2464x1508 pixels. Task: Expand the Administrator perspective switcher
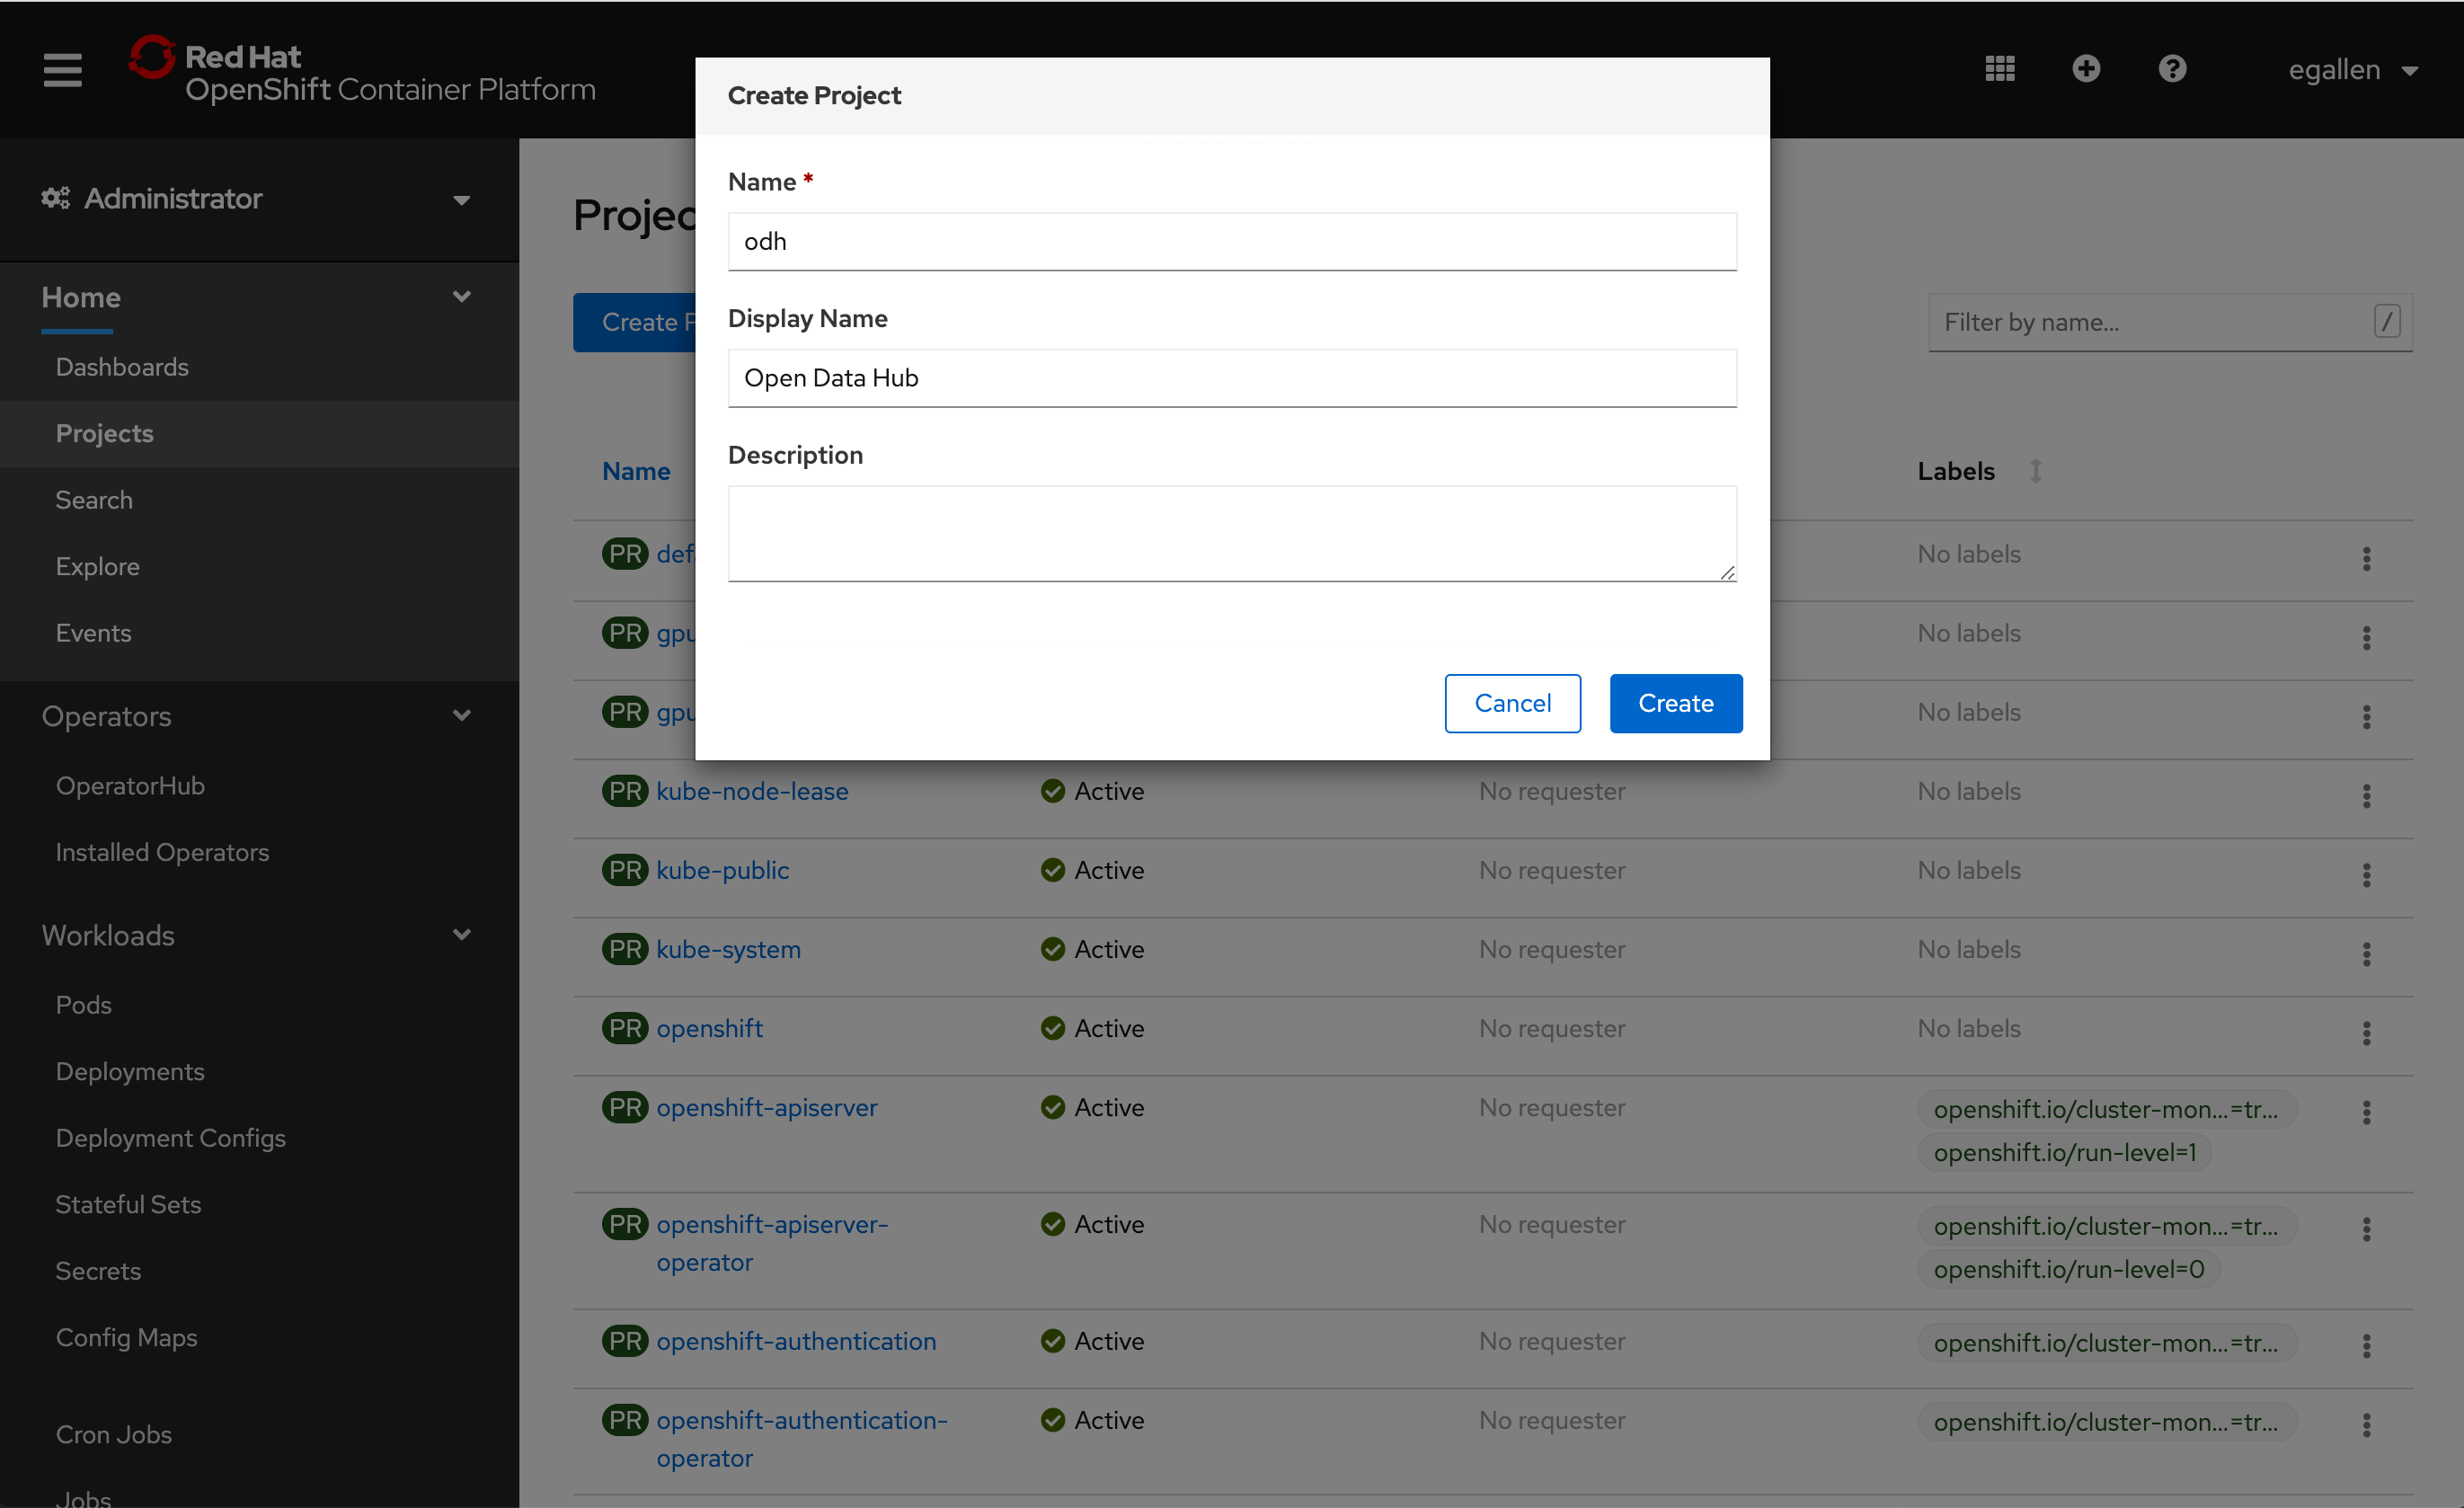tap(256, 198)
